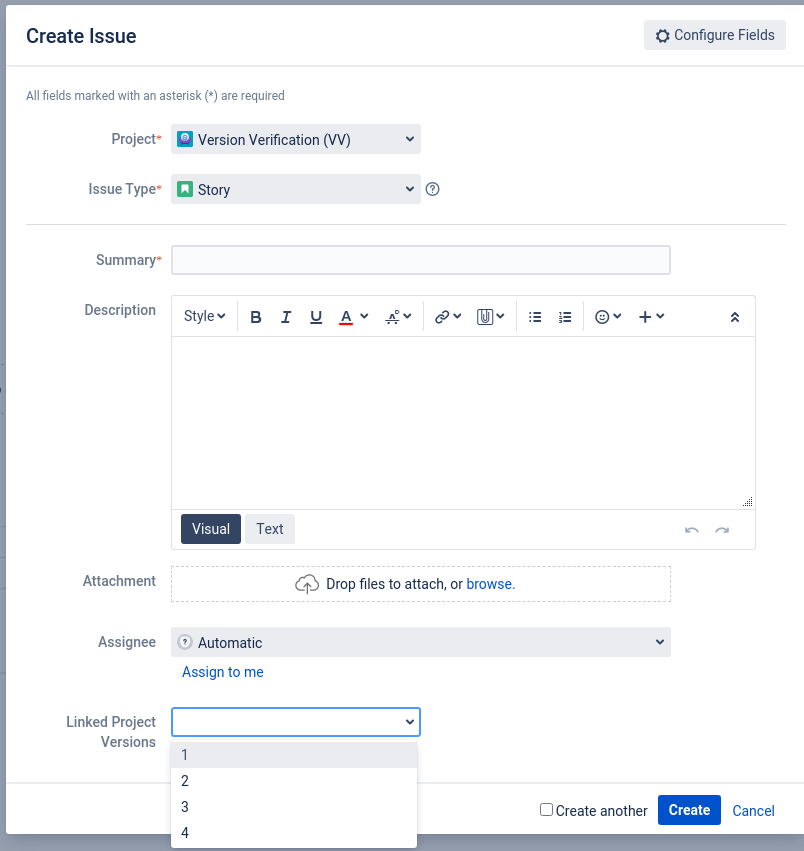The image size is (804, 851).
Task: Click the Automatic assignee avatar icon
Action: [x=185, y=642]
